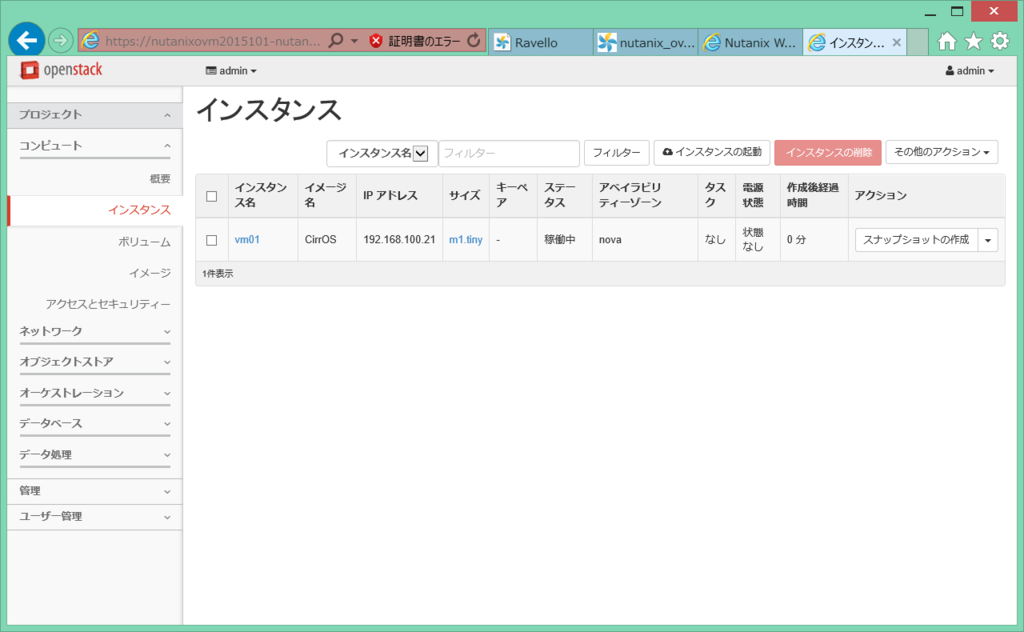Click the red certificate error shield icon

[x=376, y=41]
